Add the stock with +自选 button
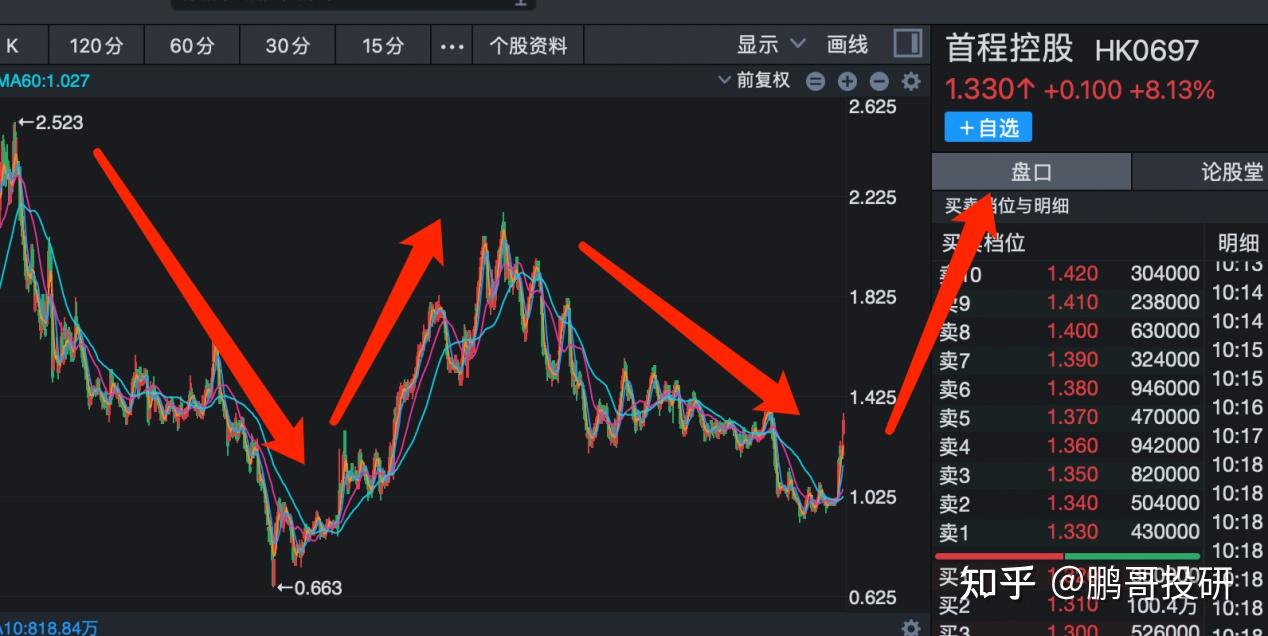This screenshot has width=1268, height=636. pyautogui.click(x=987, y=126)
